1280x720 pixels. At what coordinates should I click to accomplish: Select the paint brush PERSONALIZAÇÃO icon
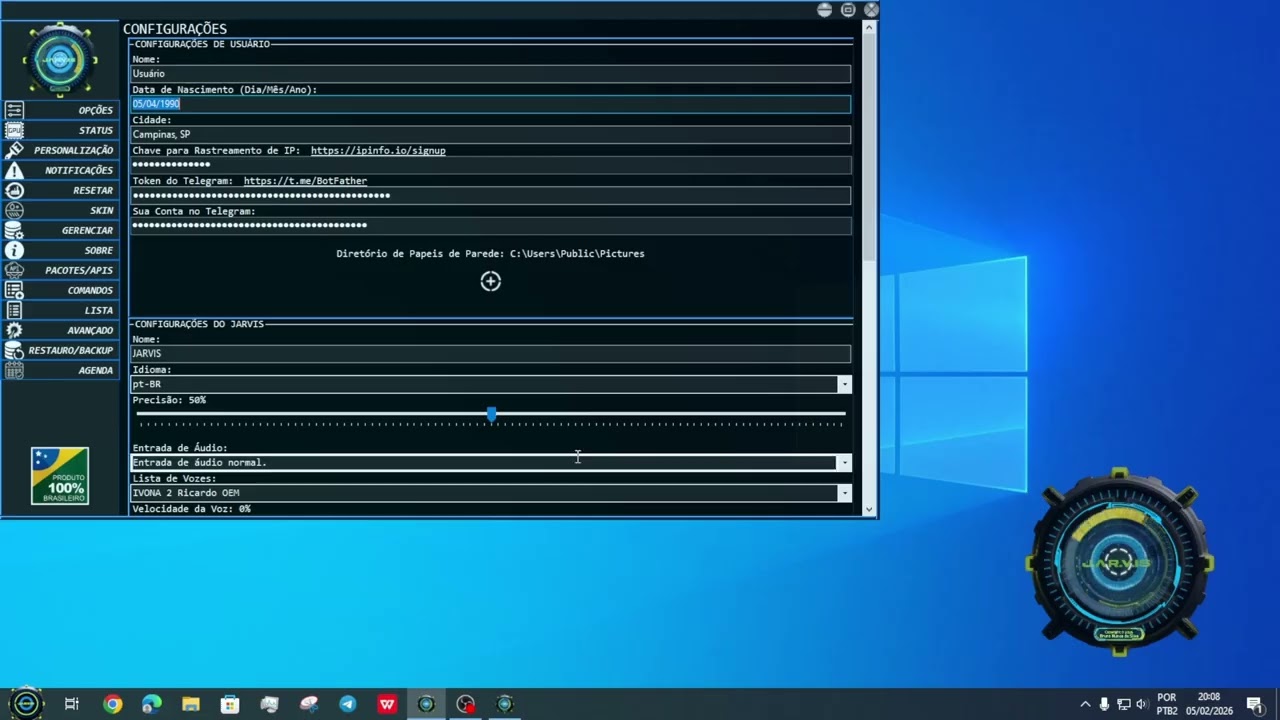pos(14,150)
